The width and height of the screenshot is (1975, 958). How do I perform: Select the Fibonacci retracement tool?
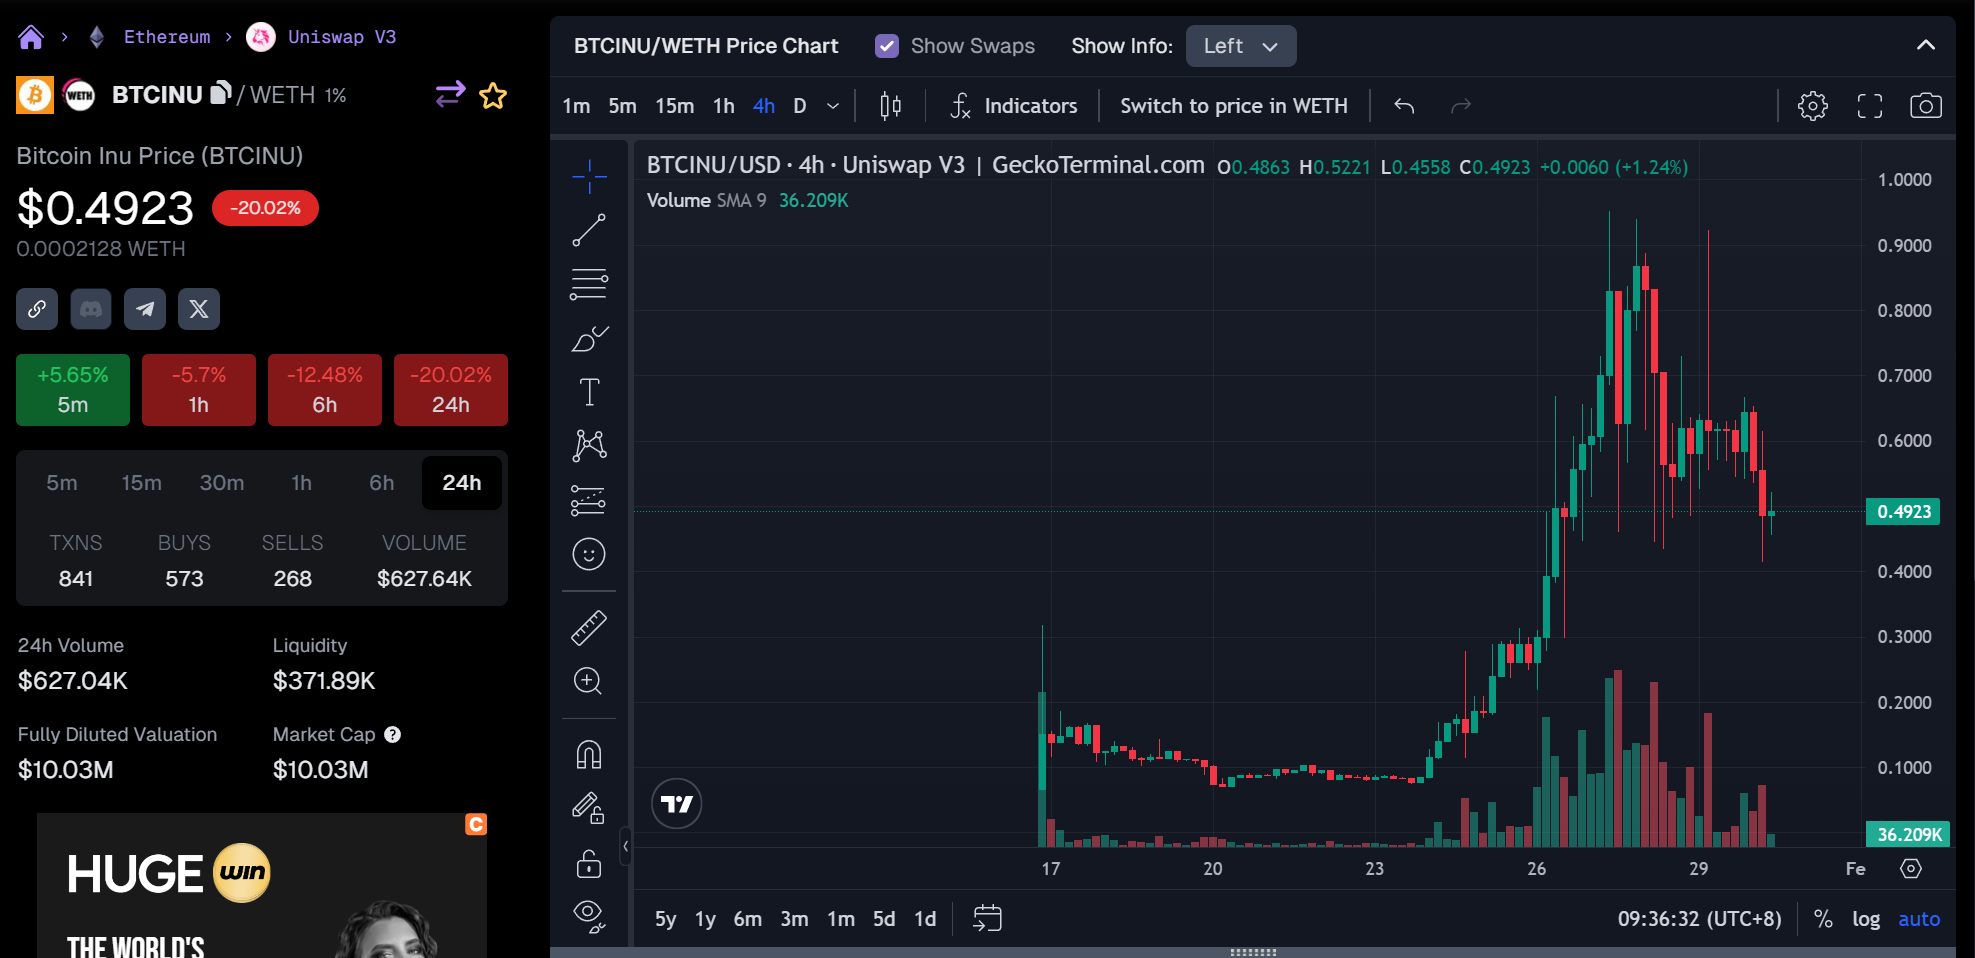[589, 284]
